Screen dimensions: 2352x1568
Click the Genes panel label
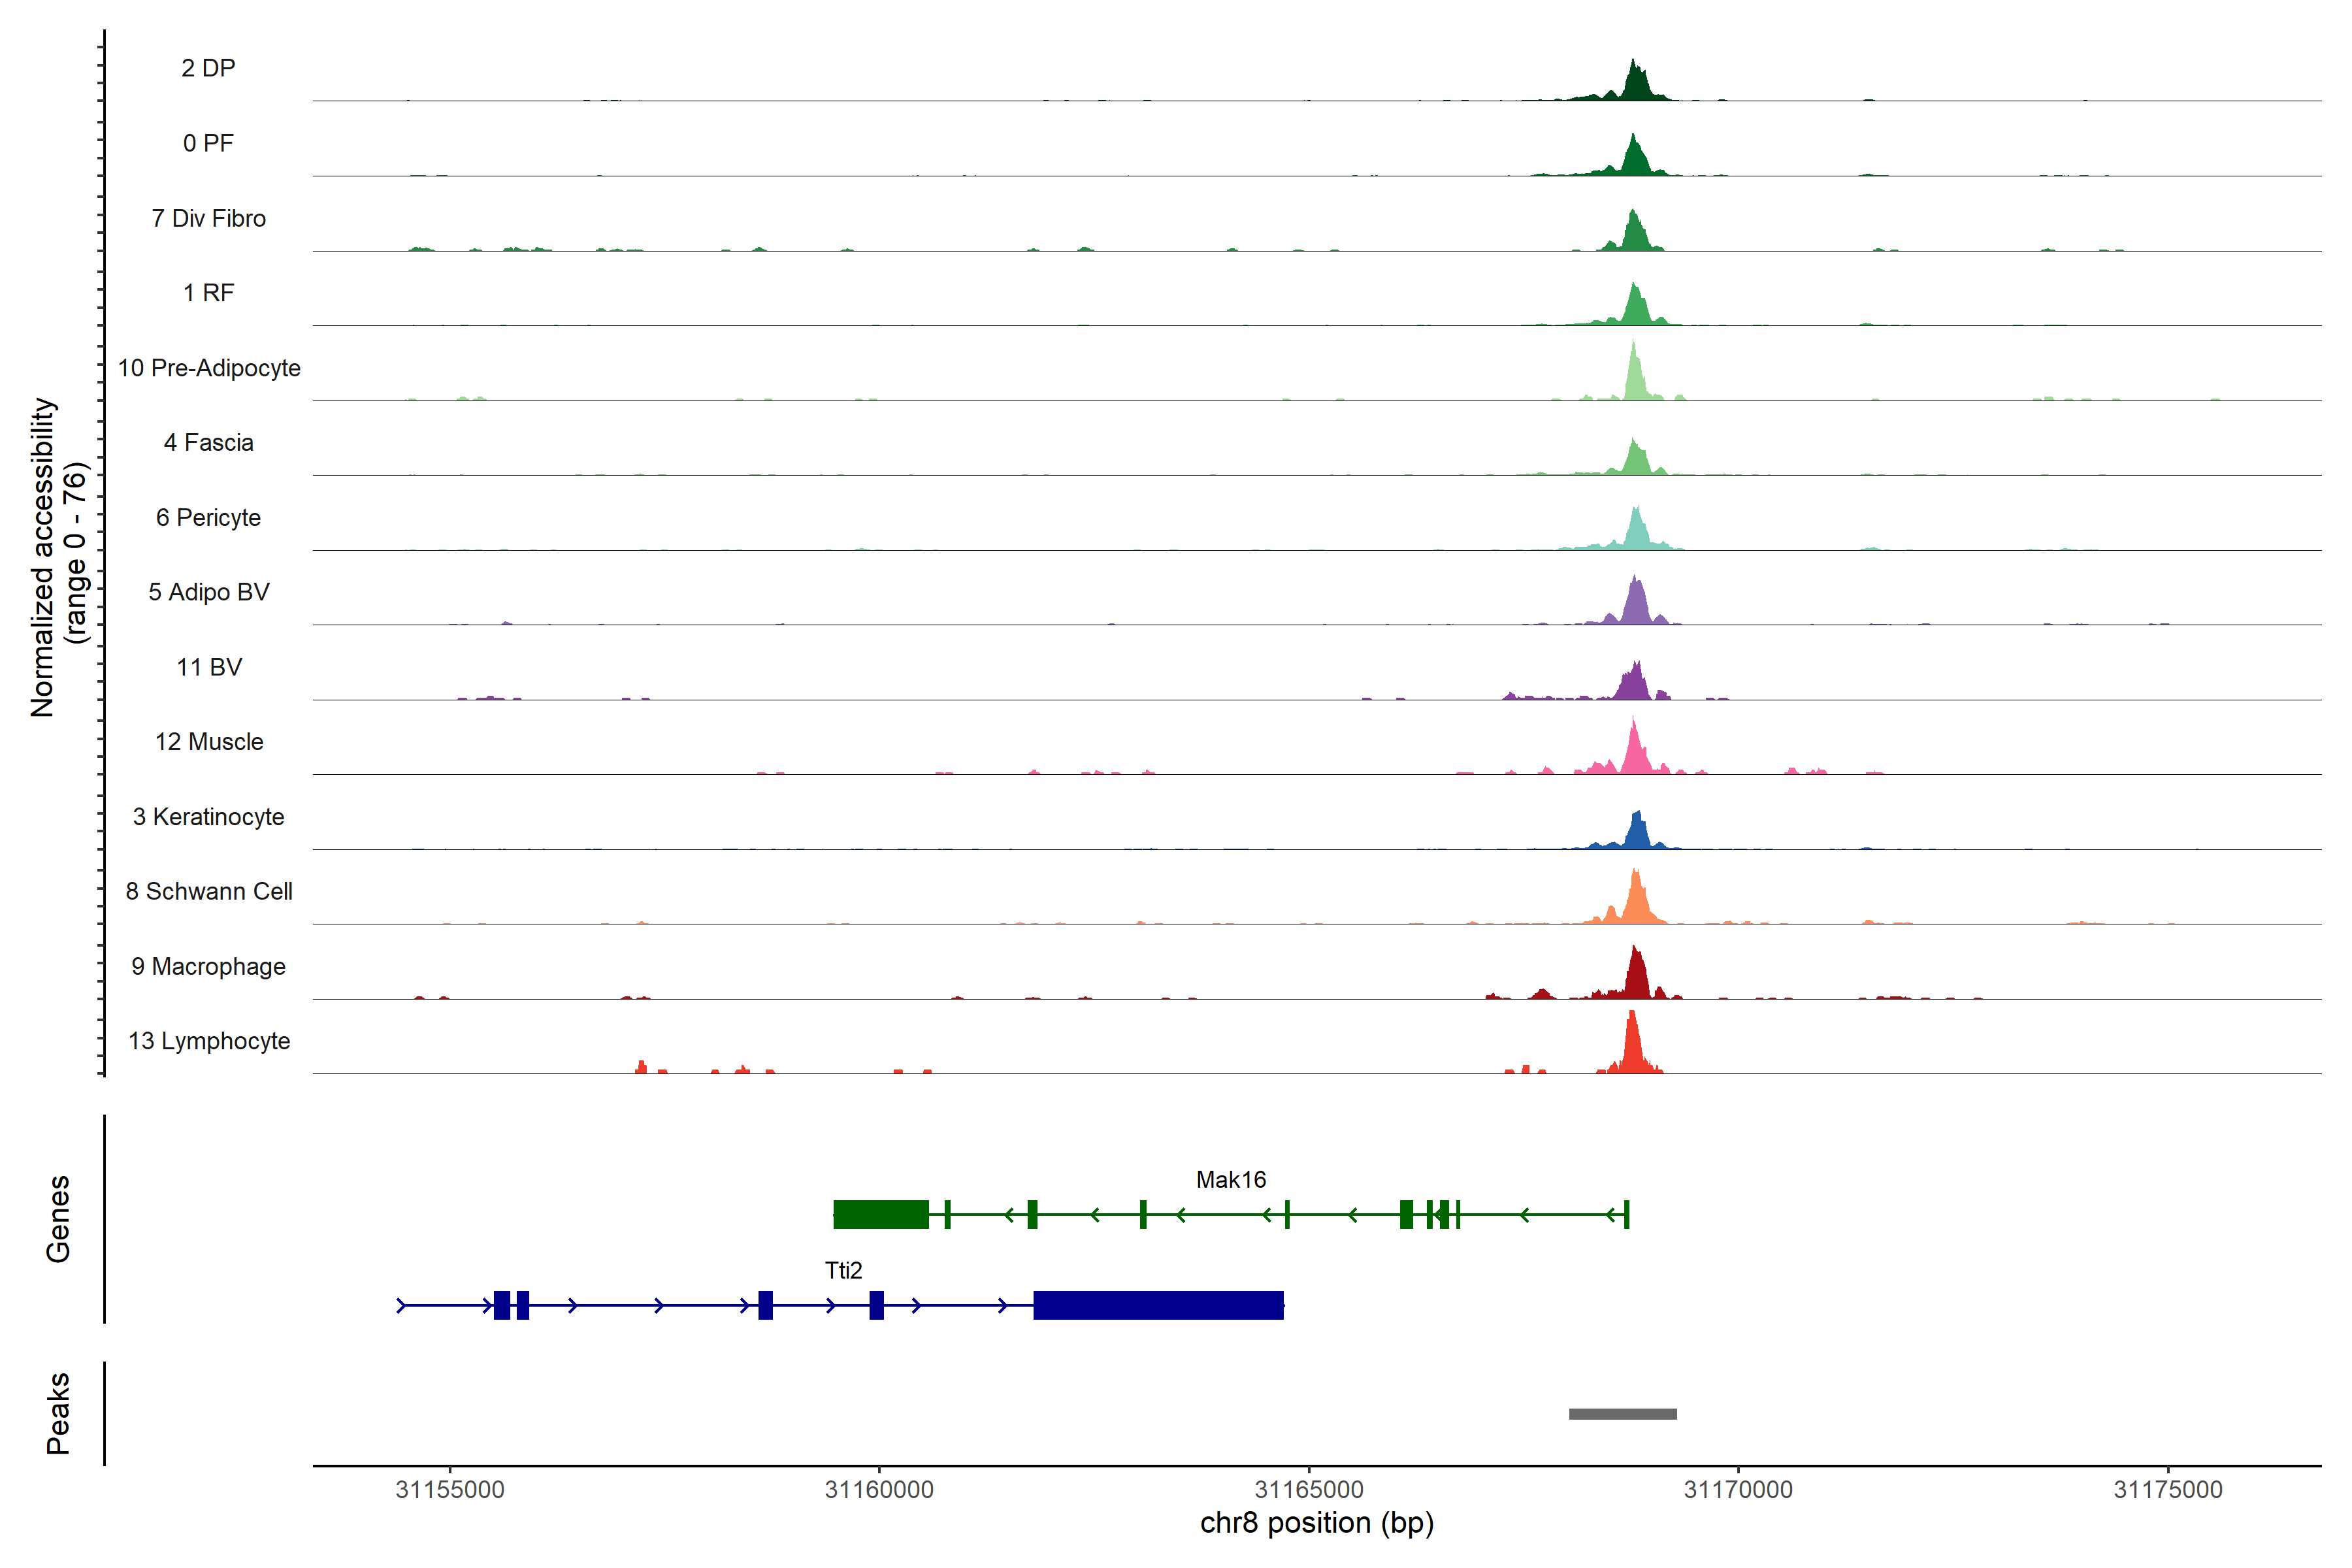tap(58, 1218)
